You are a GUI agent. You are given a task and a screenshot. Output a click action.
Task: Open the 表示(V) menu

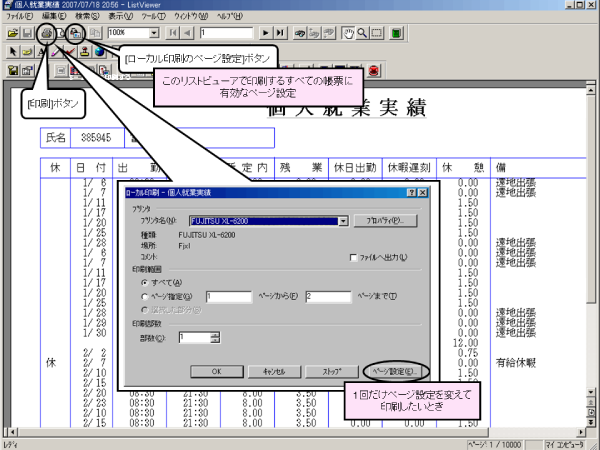(x=120, y=17)
